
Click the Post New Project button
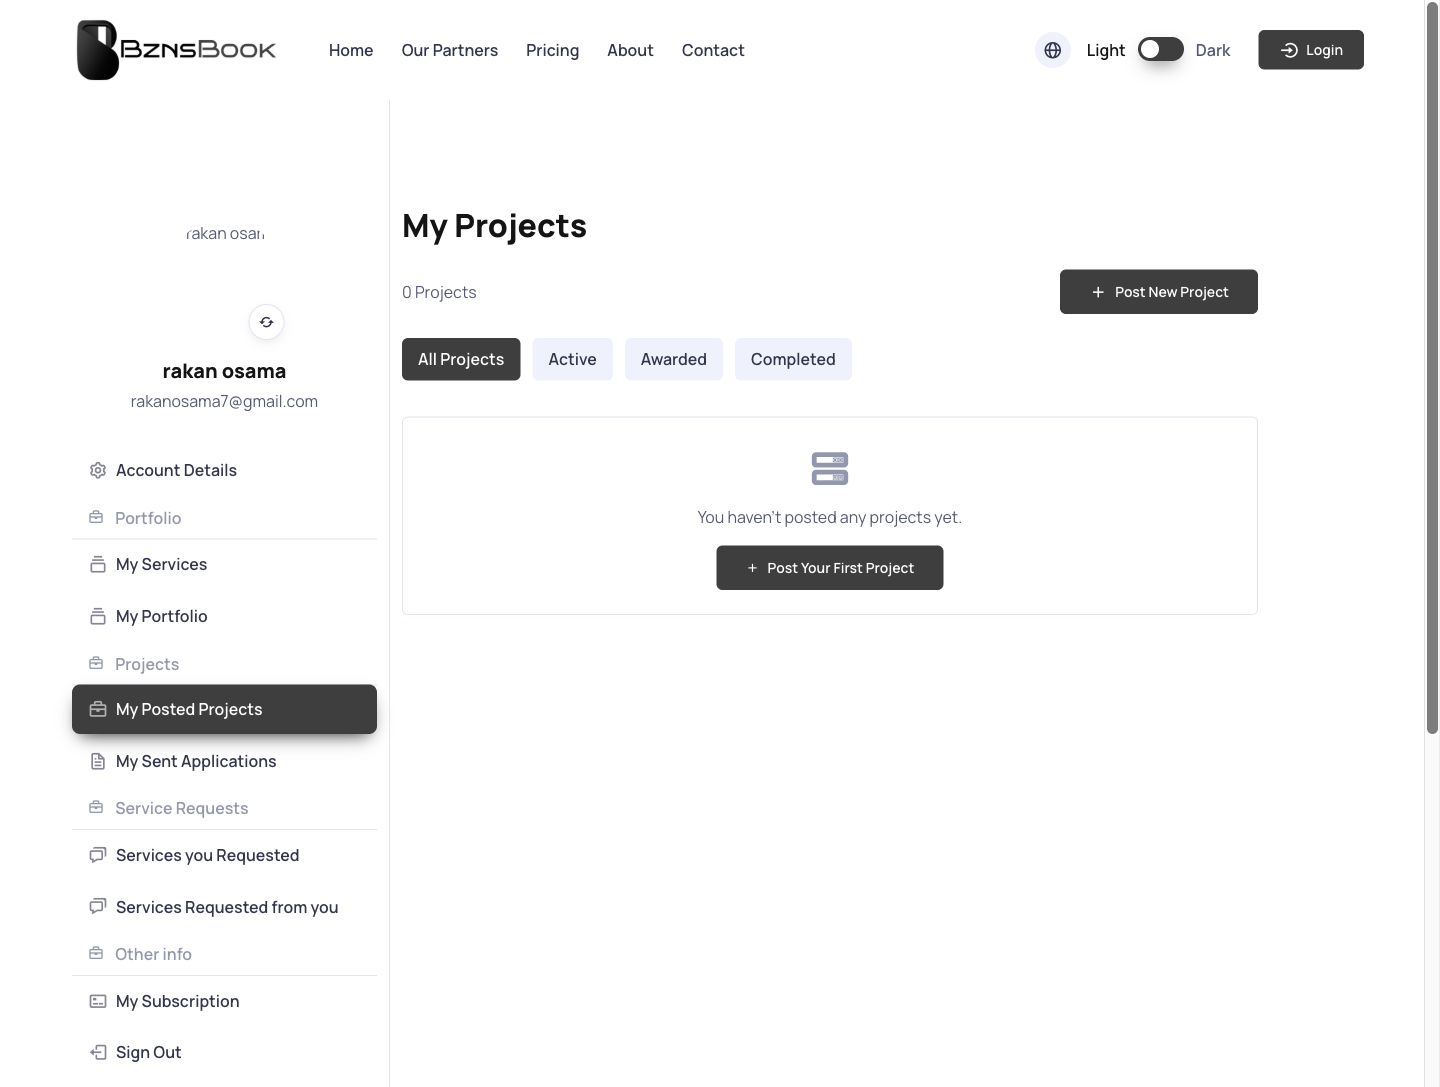point(1159,292)
